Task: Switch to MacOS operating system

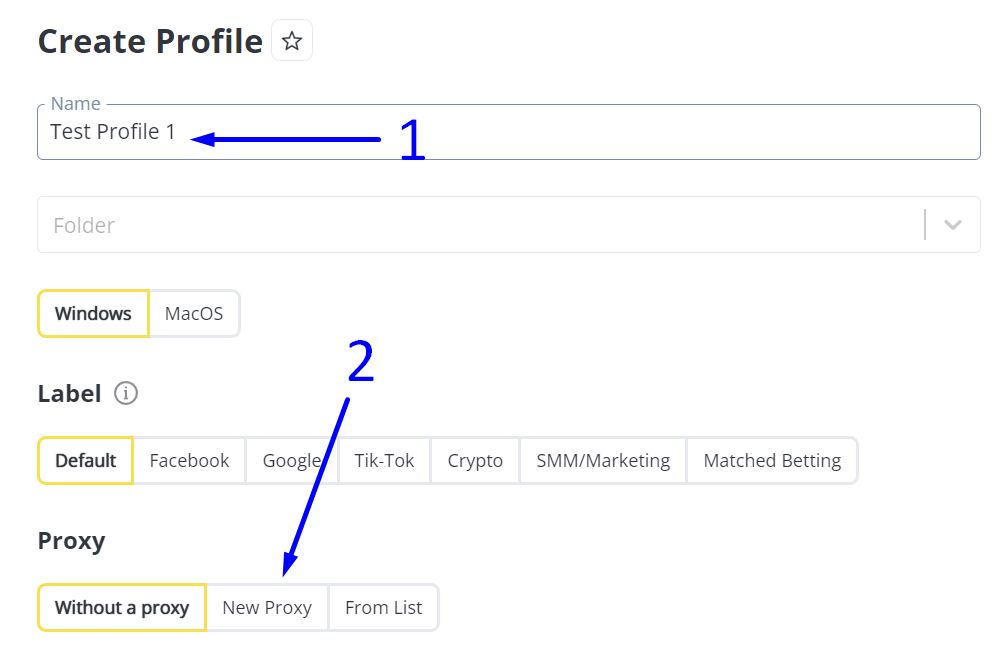Action: tap(194, 314)
